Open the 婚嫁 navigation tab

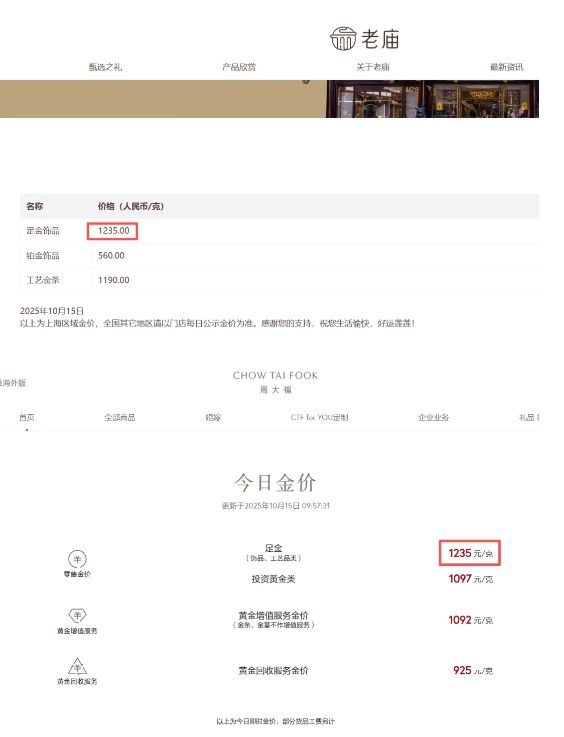(213, 417)
